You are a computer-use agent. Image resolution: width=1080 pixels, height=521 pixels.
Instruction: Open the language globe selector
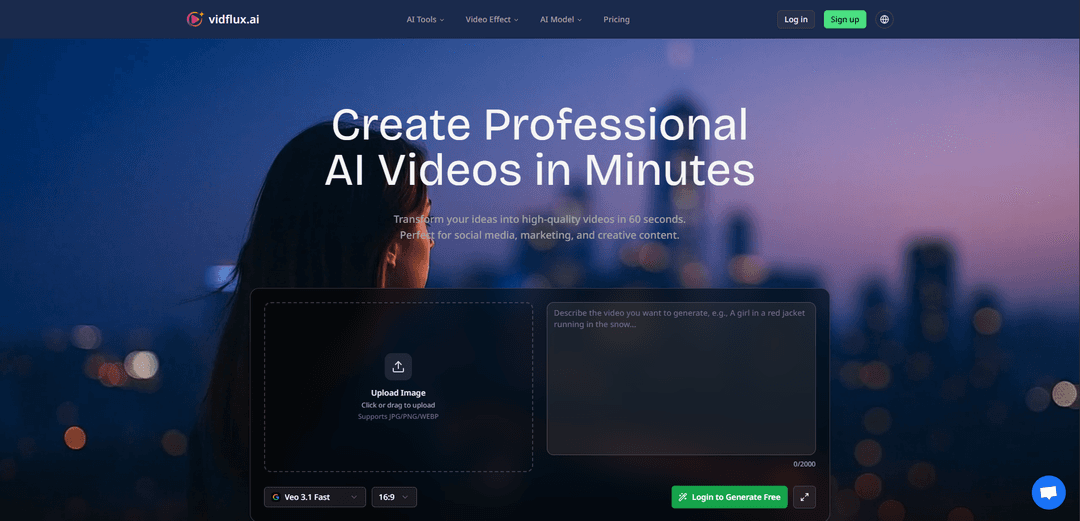click(x=884, y=19)
